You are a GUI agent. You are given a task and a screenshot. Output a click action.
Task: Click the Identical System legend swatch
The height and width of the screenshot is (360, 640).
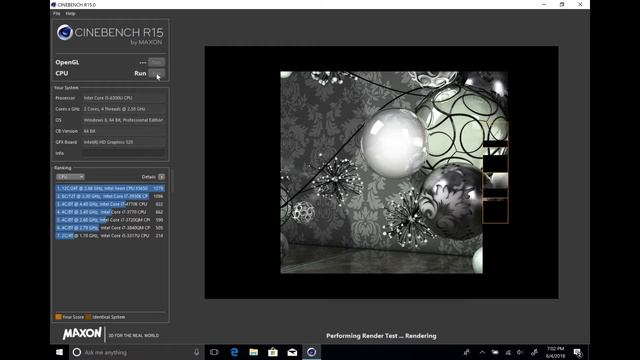[89, 317]
